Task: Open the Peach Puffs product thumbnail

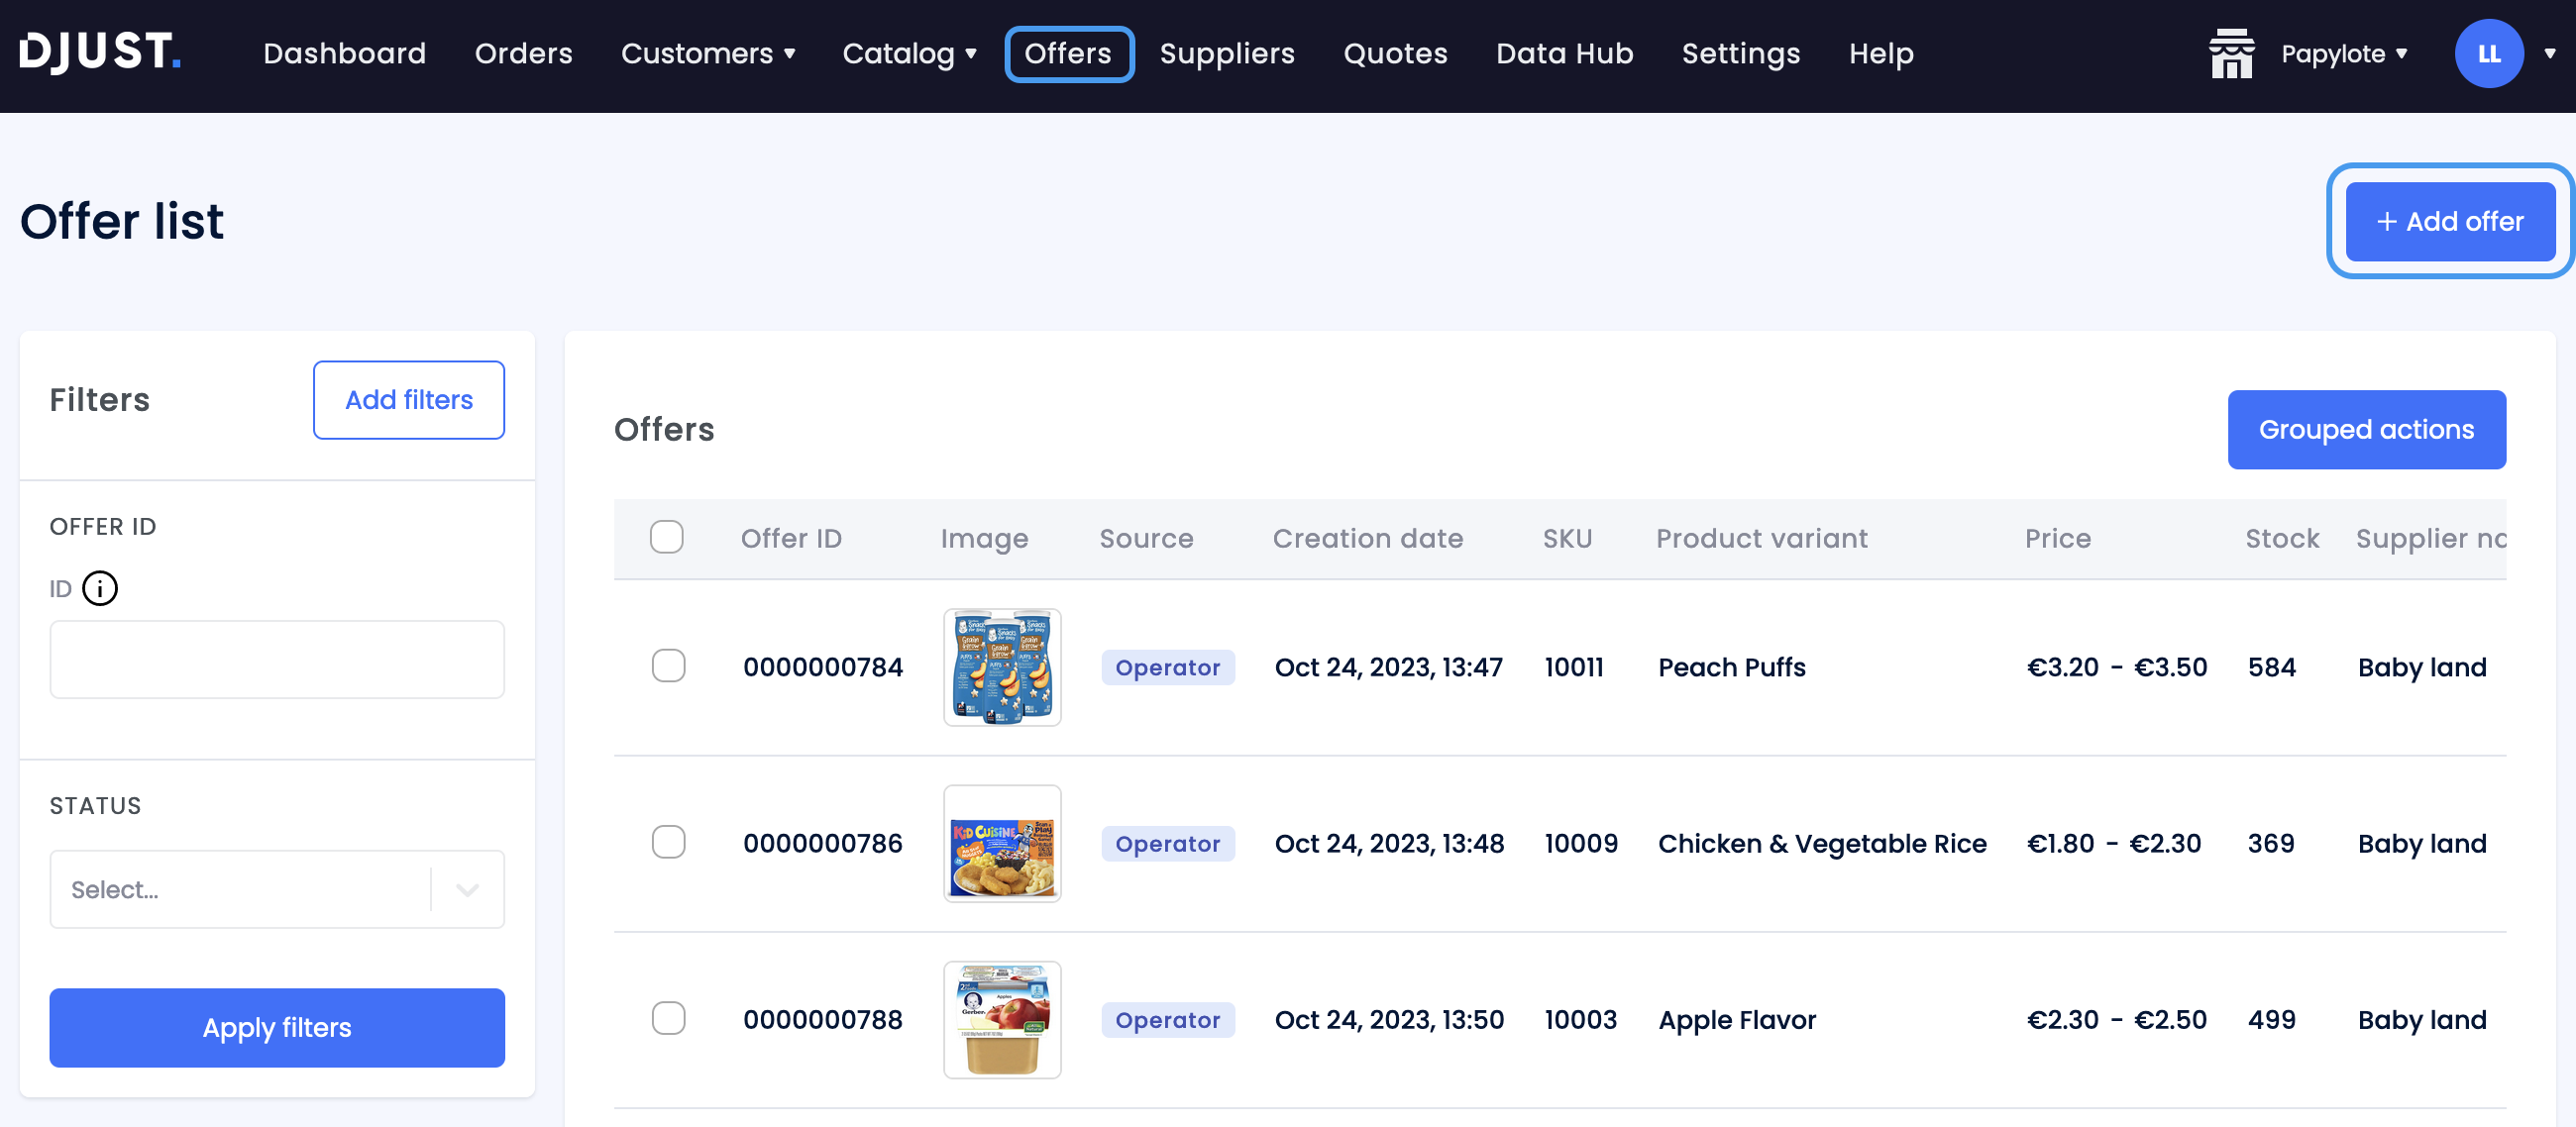Action: pyautogui.click(x=1002, y=667)
